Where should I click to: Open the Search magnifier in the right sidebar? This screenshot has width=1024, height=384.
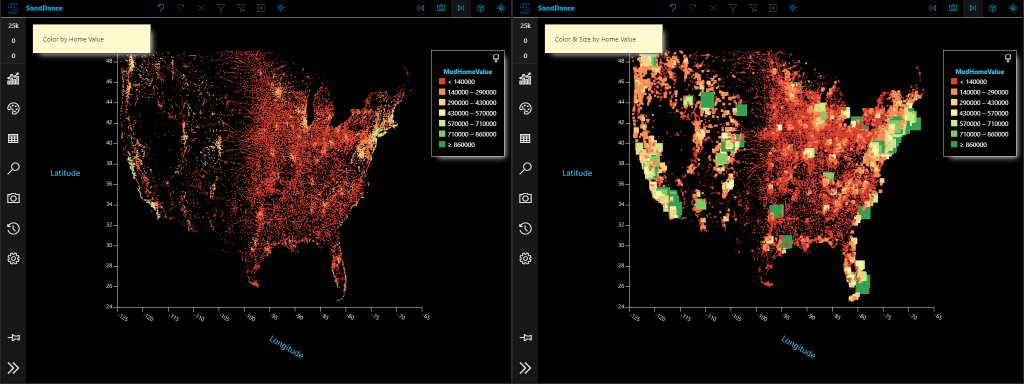click(x=525, y=168)
